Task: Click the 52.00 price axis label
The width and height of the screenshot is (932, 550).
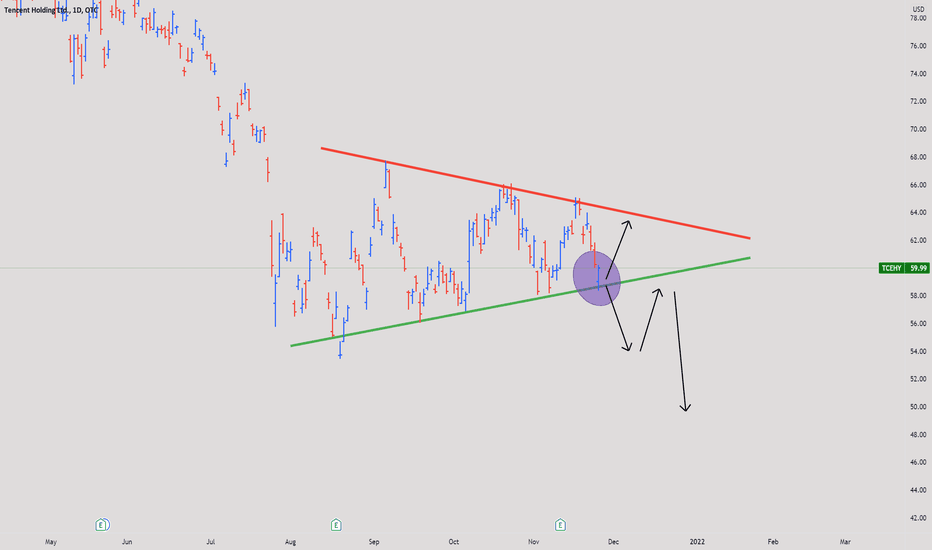Action: 918,379
